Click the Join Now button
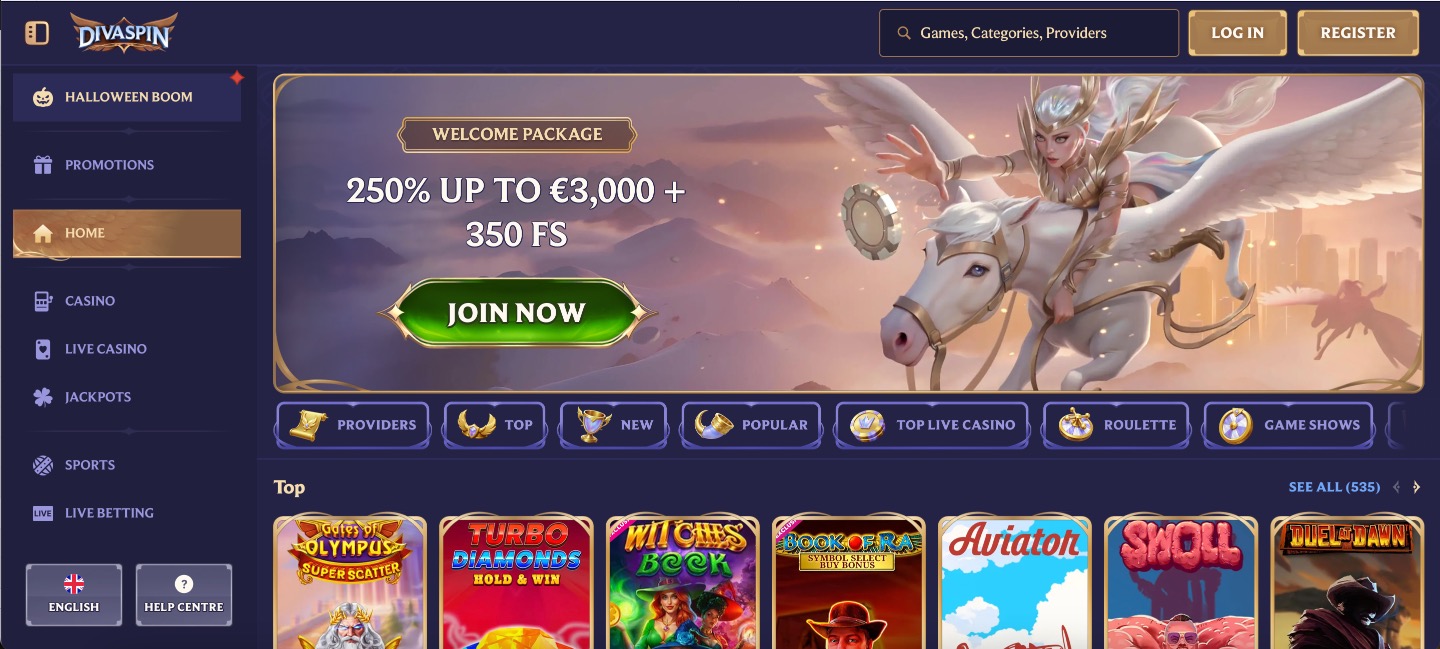Screen dimensions: 1440x649 516,313
